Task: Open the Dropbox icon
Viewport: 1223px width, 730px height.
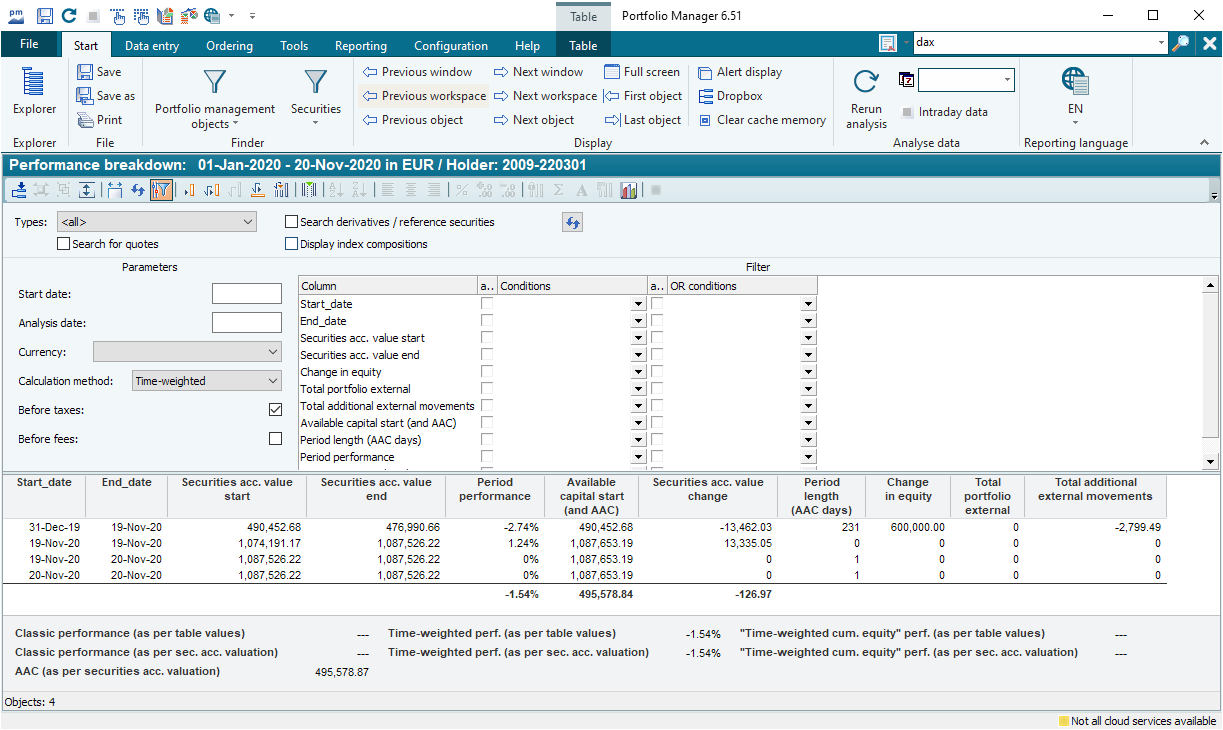Action: [731, 96]
